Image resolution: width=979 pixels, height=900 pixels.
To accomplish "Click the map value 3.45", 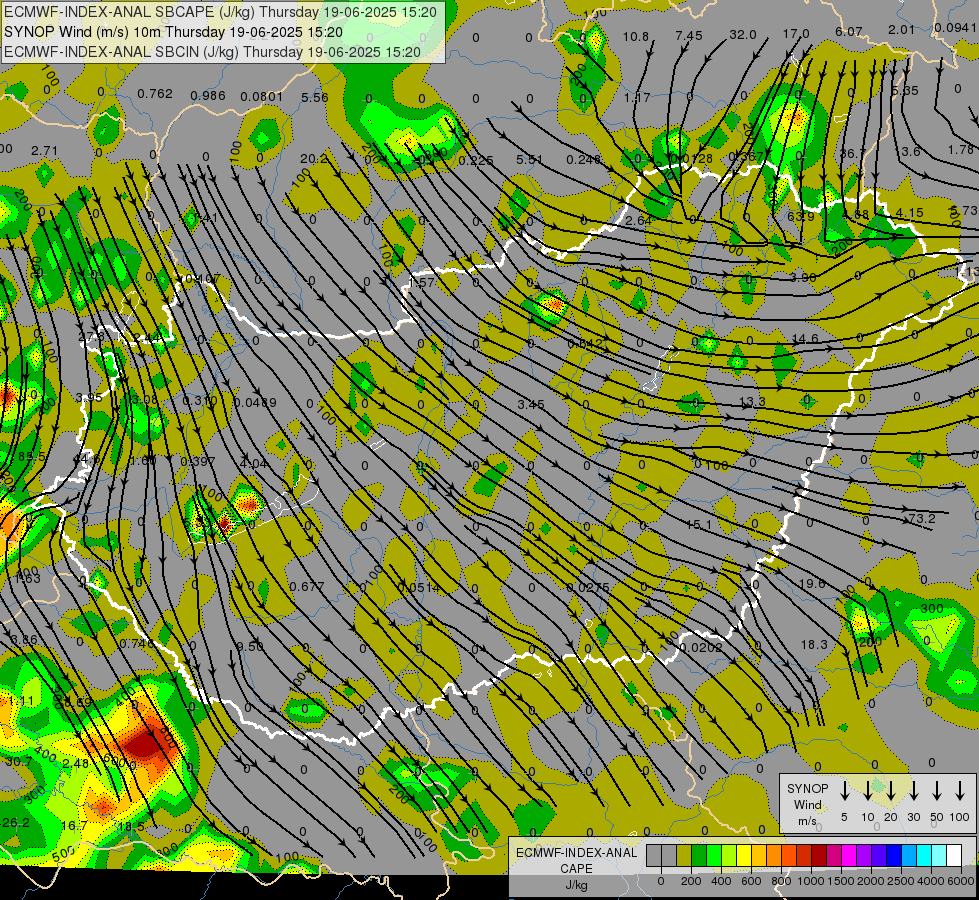I will pos(531,405).
